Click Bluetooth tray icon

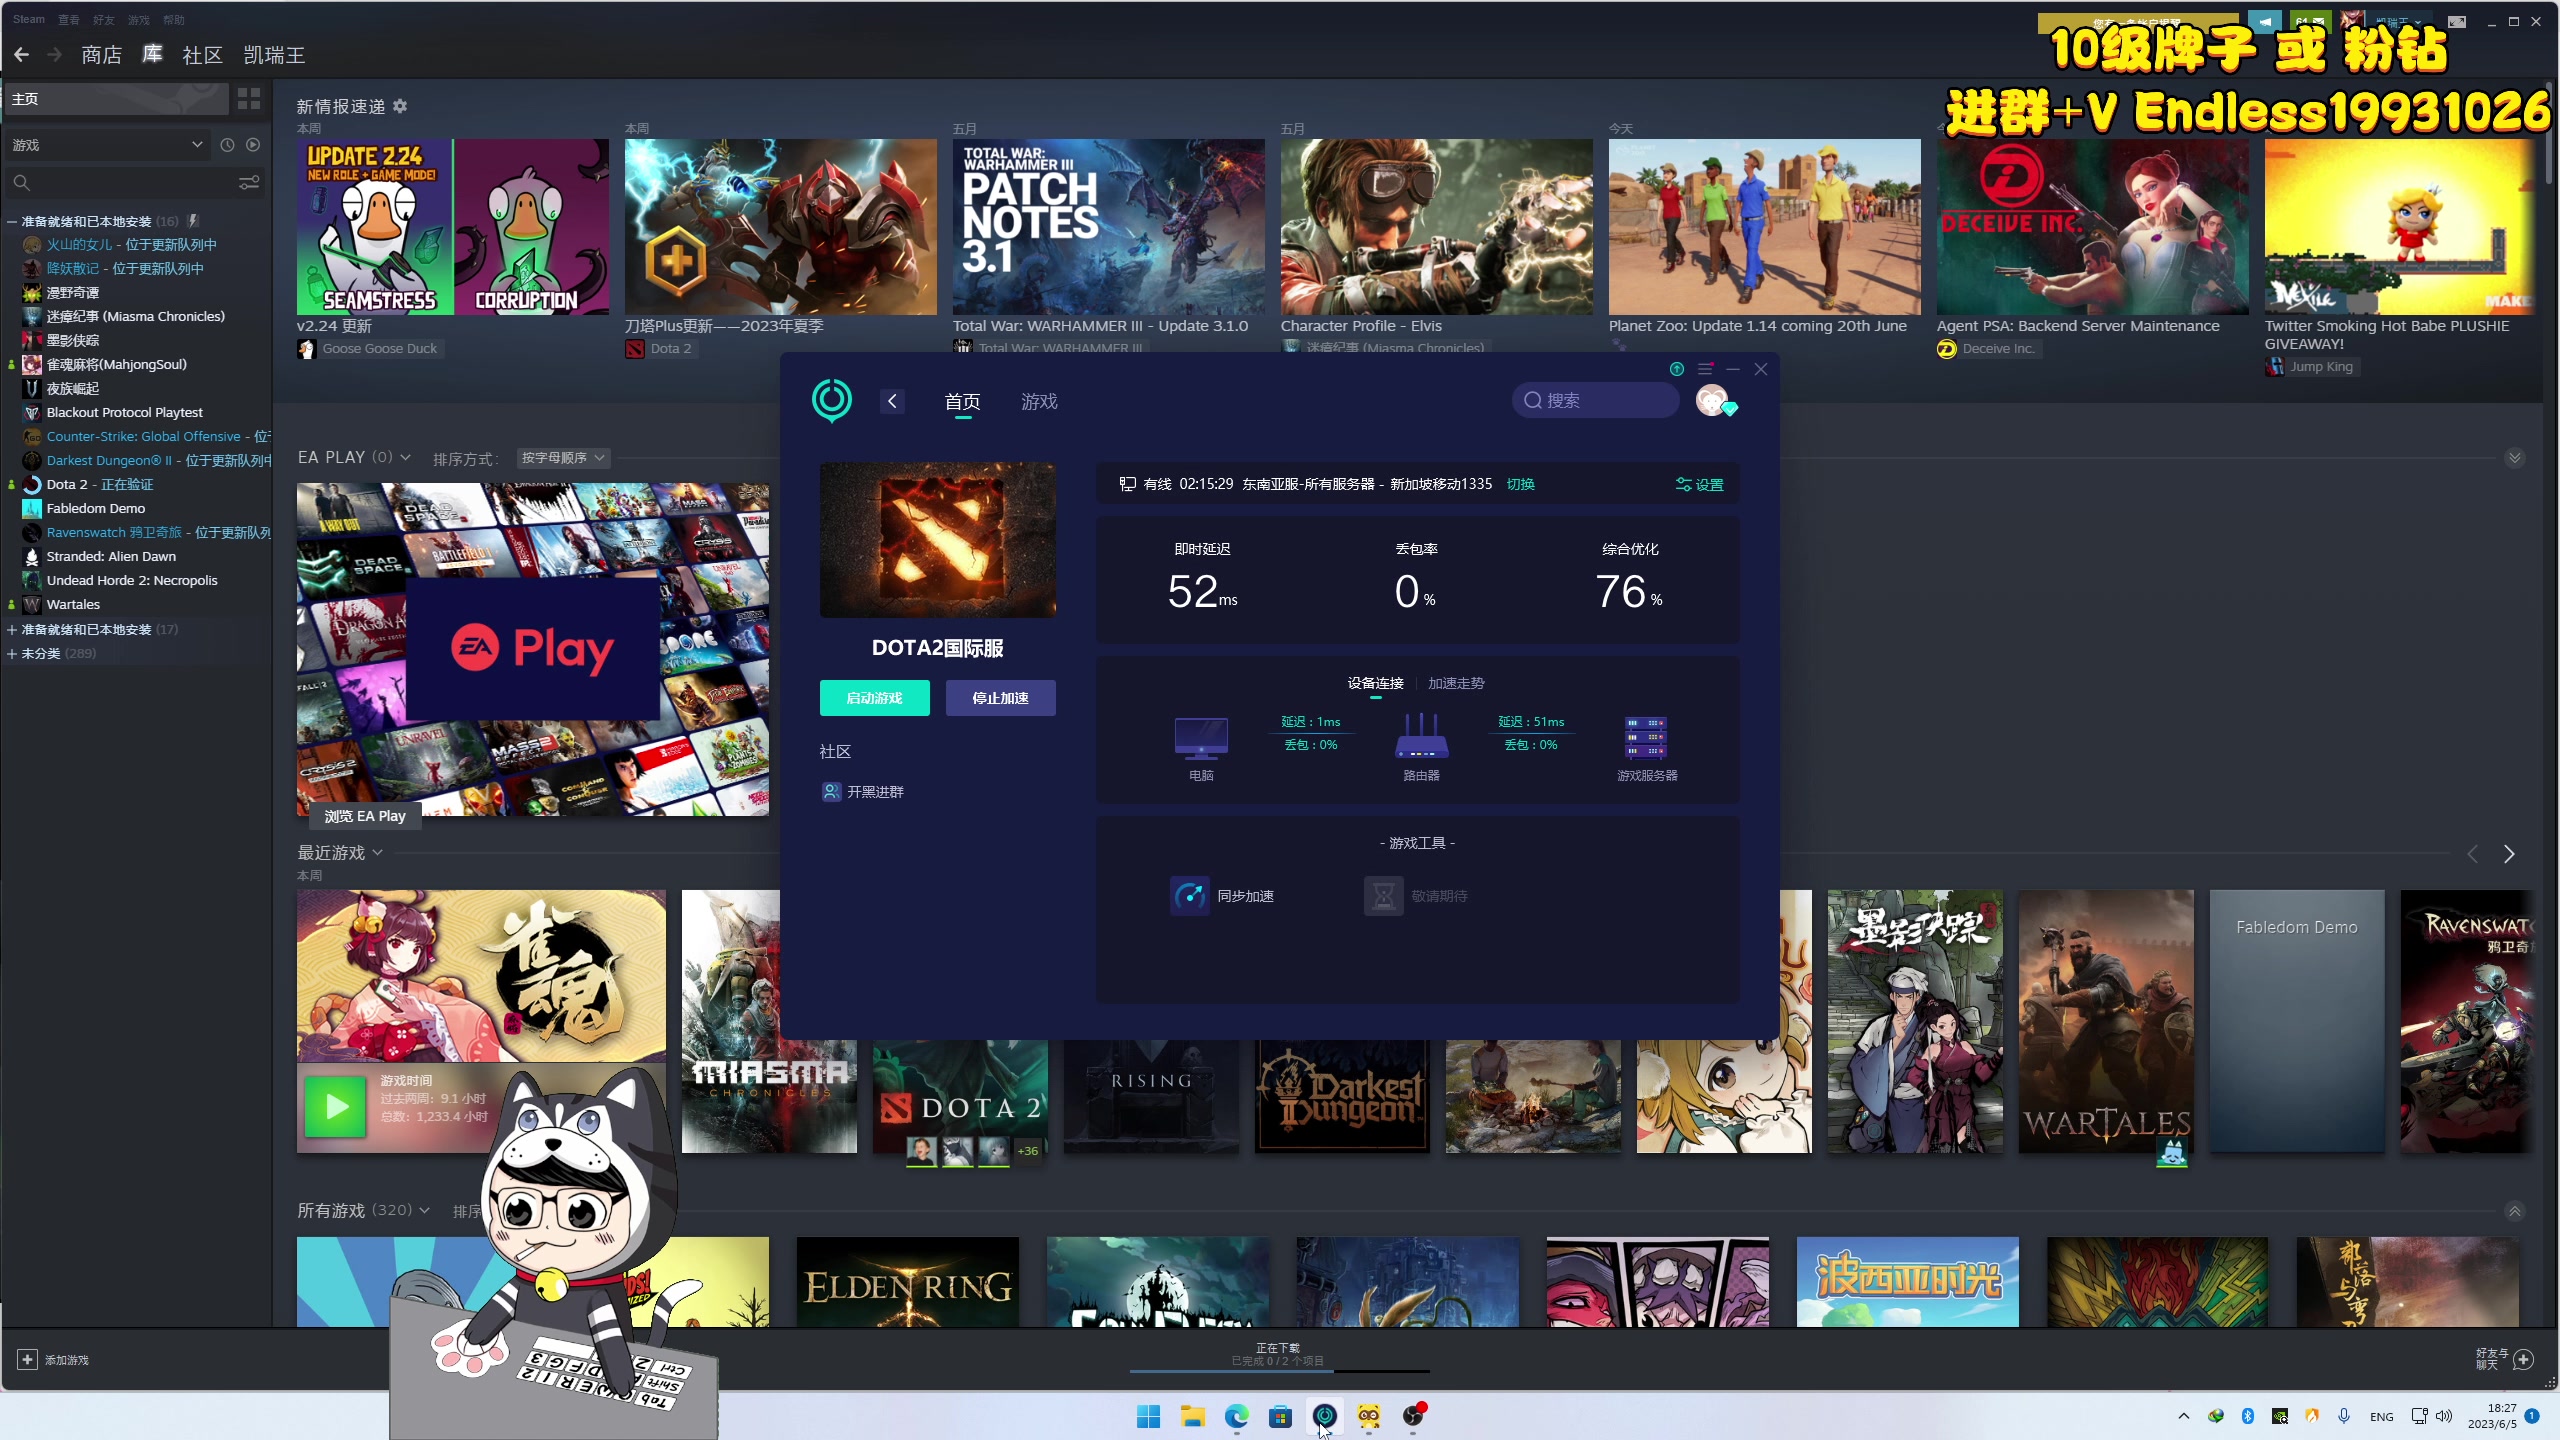pos(2248,1416)
